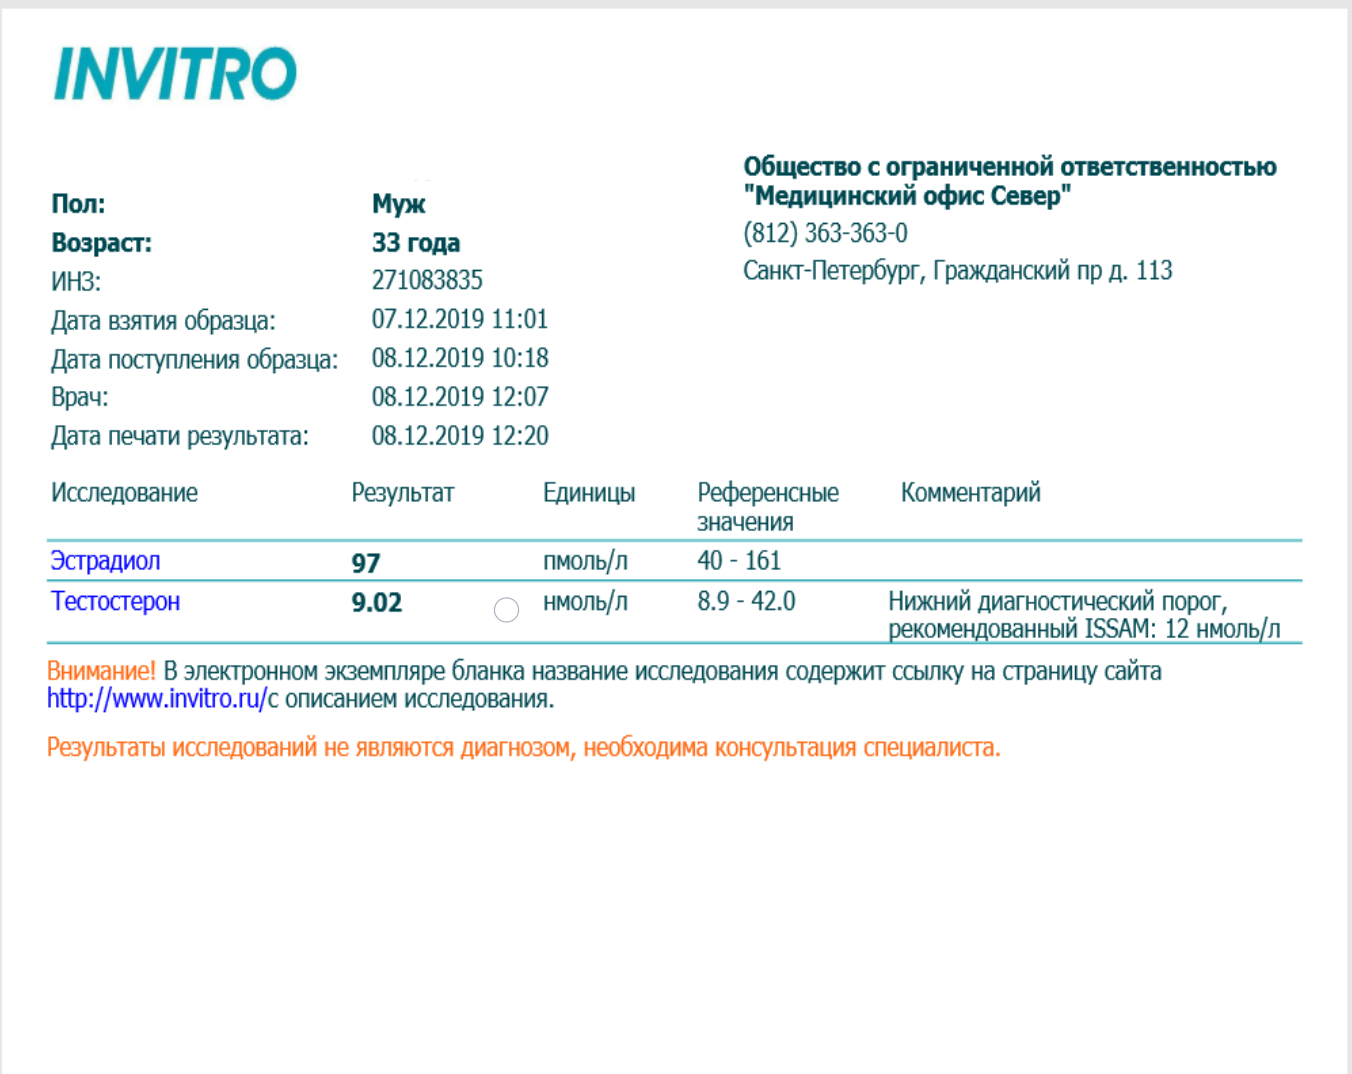This screenshot has height=1074, width=1352.
Task: Click the Комментарий column header
Action: pos(970,493)
